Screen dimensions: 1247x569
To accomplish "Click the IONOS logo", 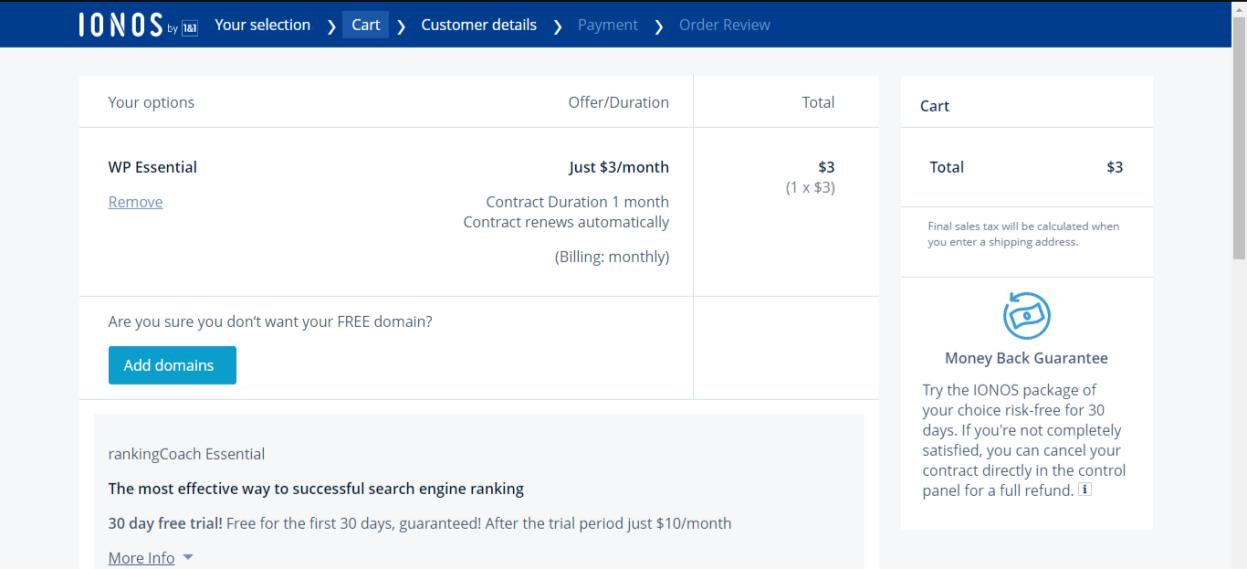I will click(x=138, y=25).
